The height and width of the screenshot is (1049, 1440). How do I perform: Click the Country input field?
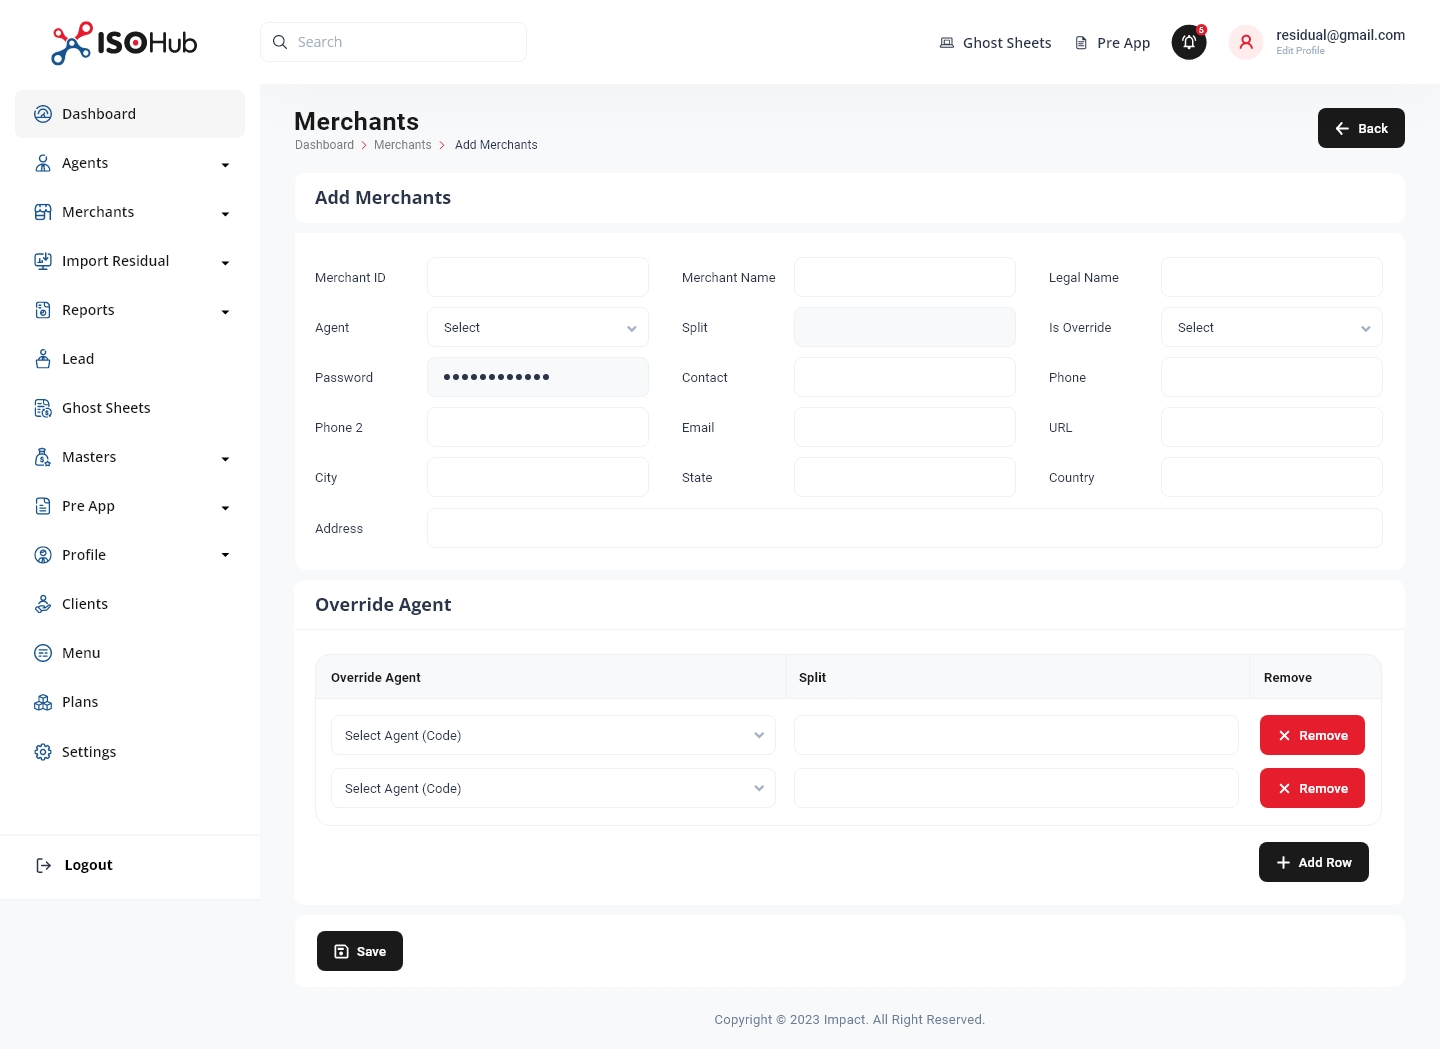click(1272, 477)
